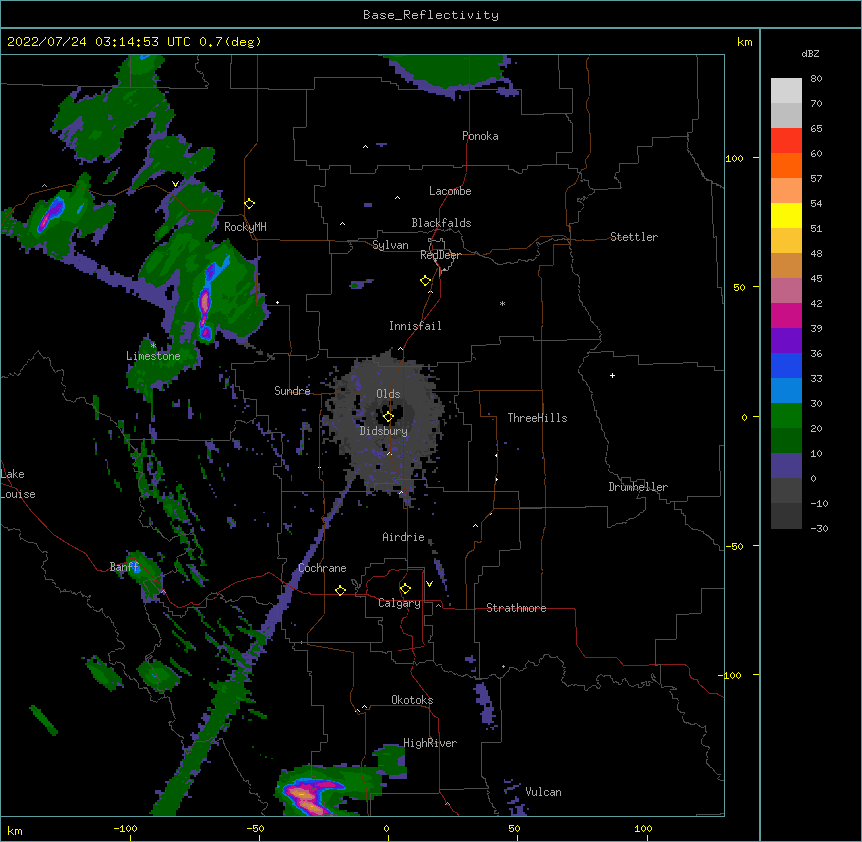Click the Calgary label
Screen dimensions: 862x842
point(399,603)
